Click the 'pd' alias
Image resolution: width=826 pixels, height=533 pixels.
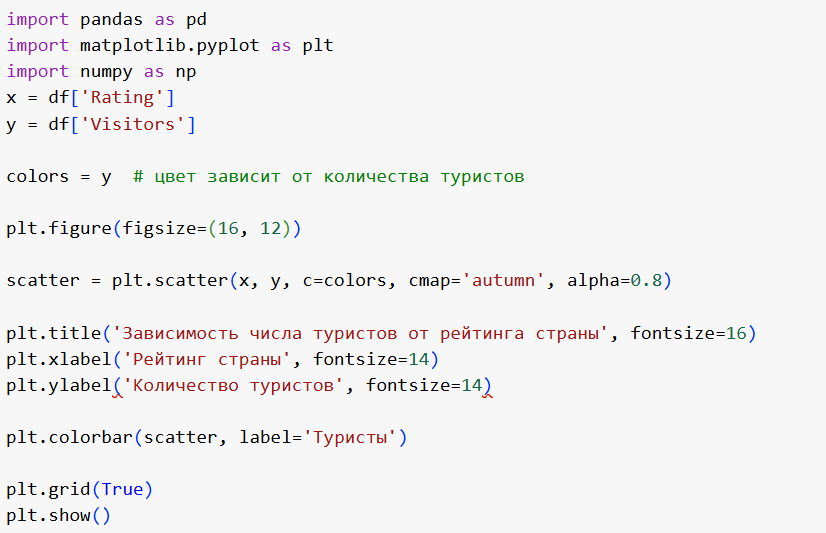[196, 21]
